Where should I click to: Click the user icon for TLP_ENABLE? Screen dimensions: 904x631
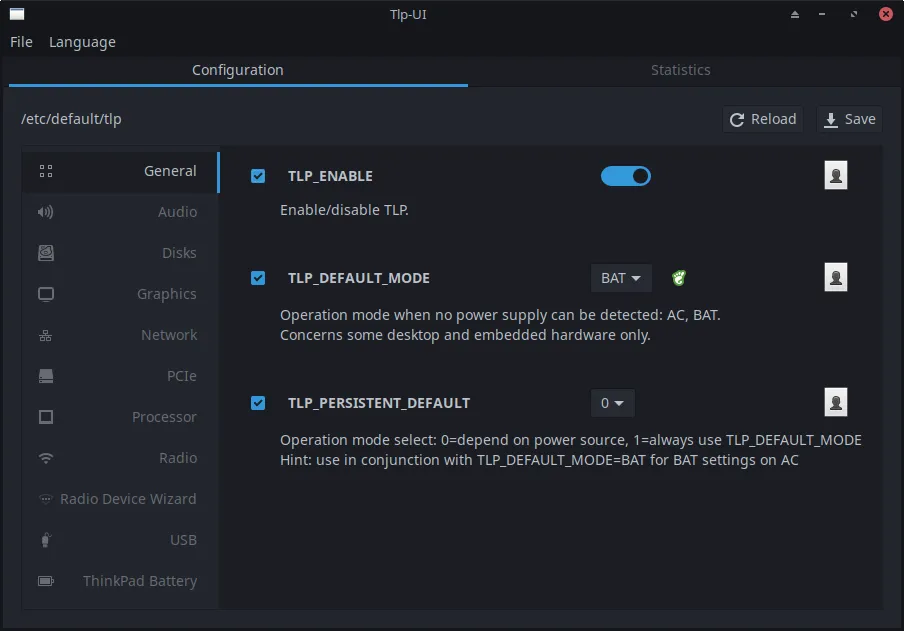tap(836, 175)
